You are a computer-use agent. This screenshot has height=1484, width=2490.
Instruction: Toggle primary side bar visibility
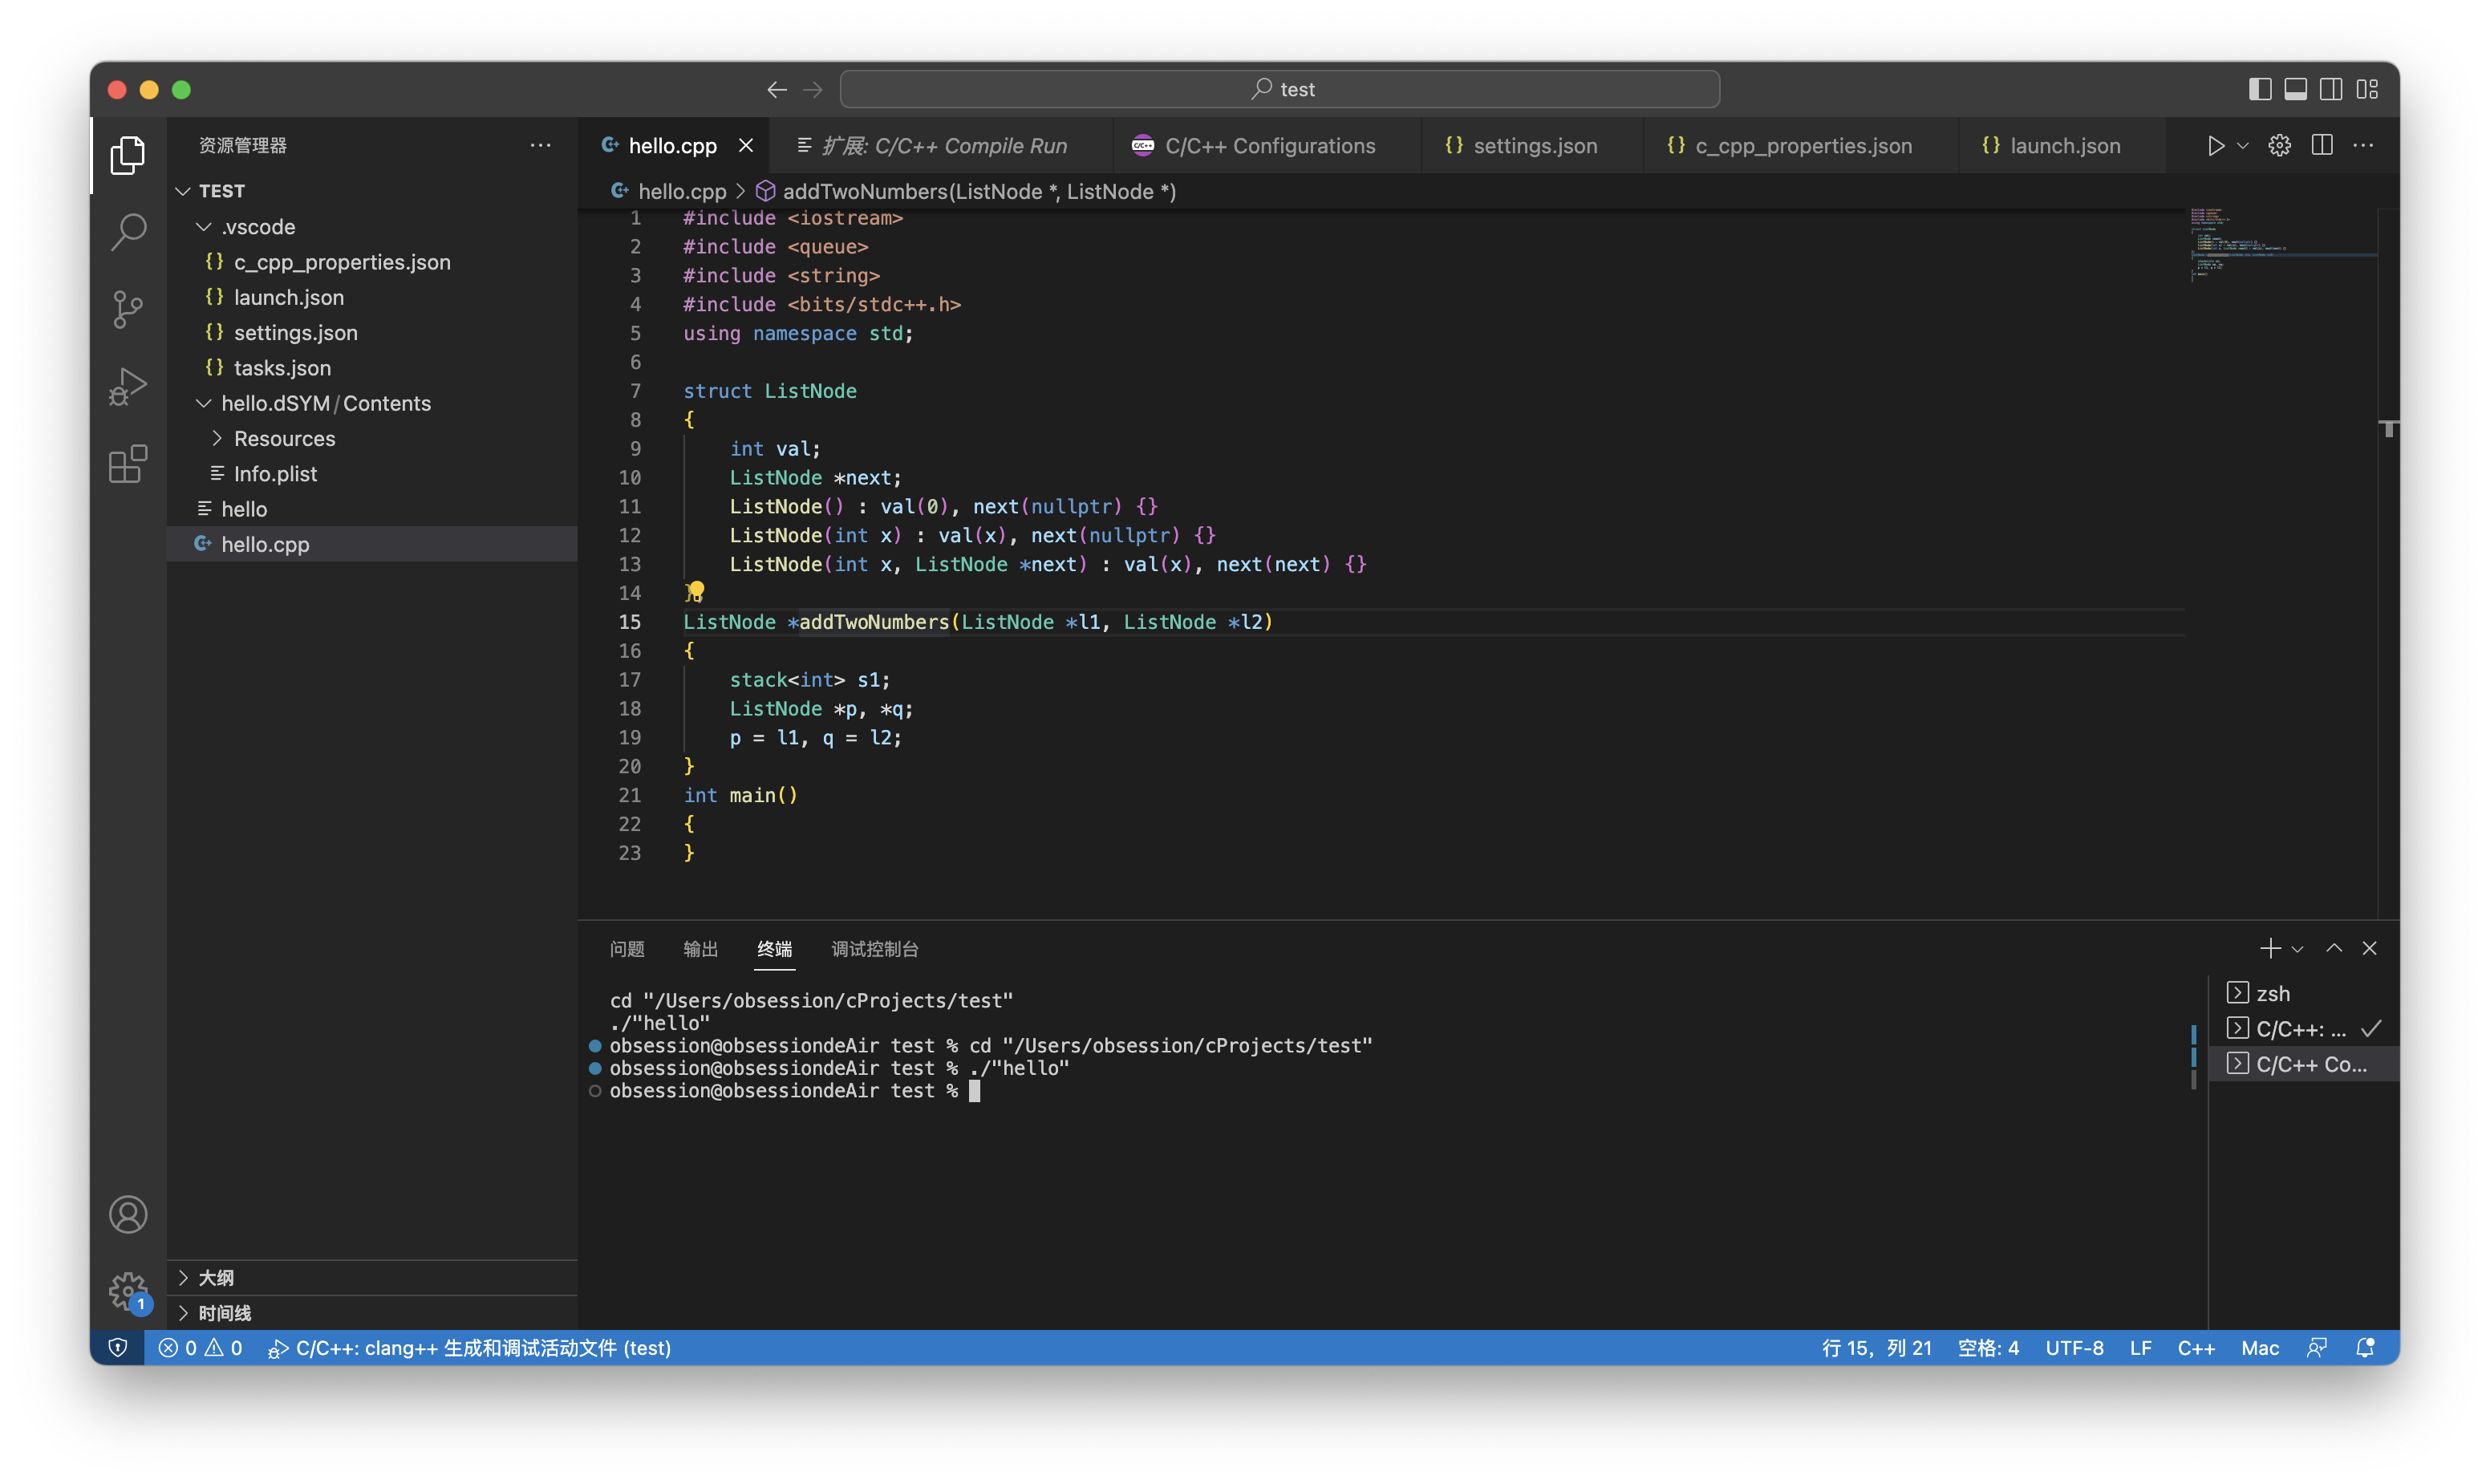(x=2259, y=90)
